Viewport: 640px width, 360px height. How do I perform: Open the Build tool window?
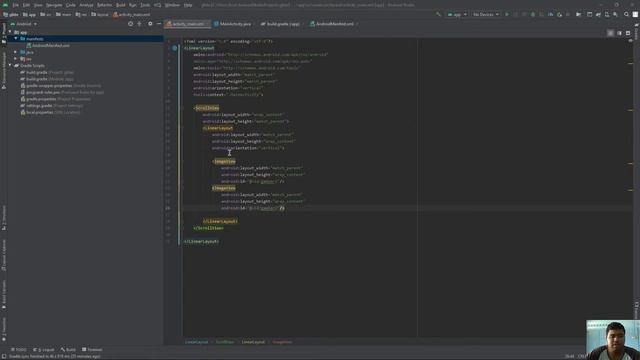[68, 350]
